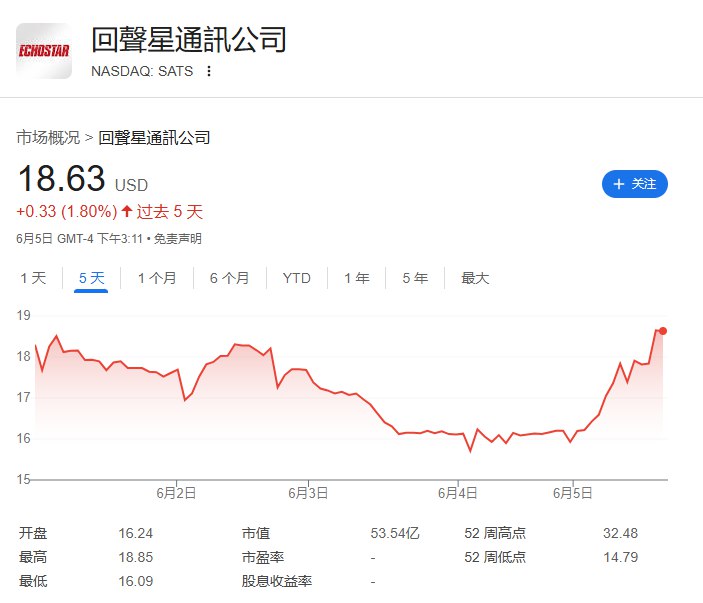Switch chart range to 1 年
This screenshot has height=603, width=703.
[357, 278]
